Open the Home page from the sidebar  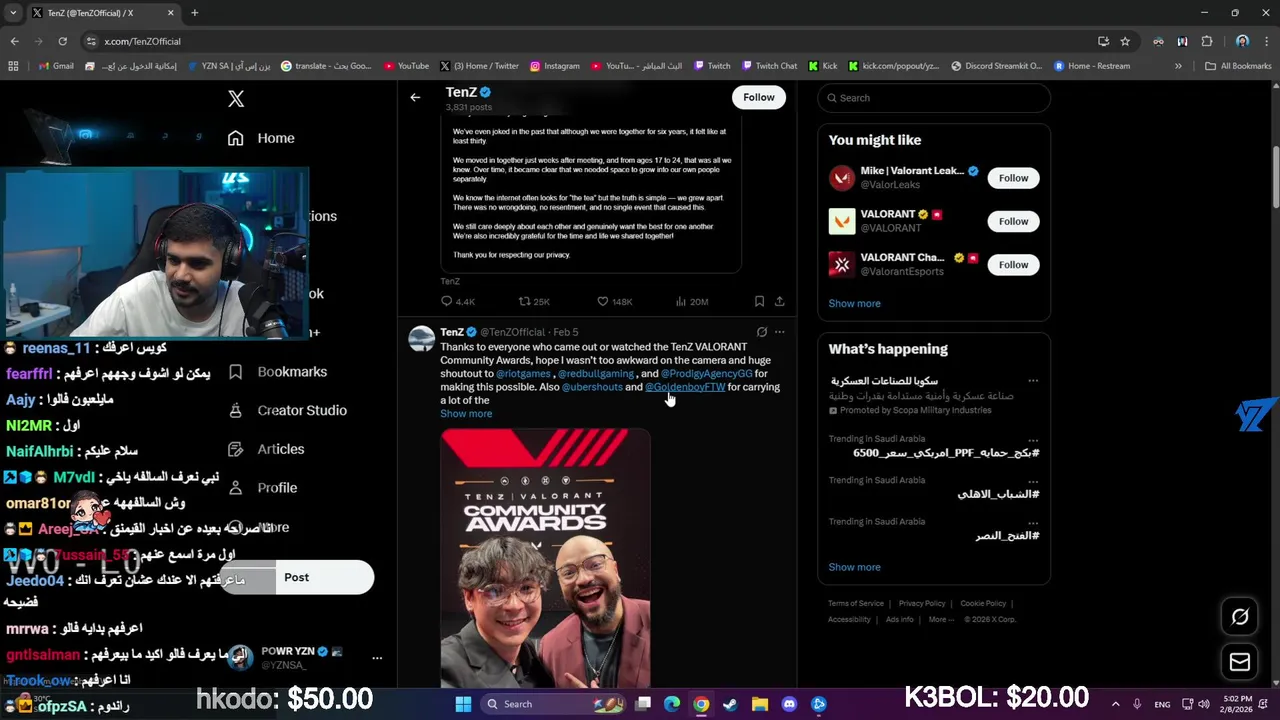tap(260, 138)
